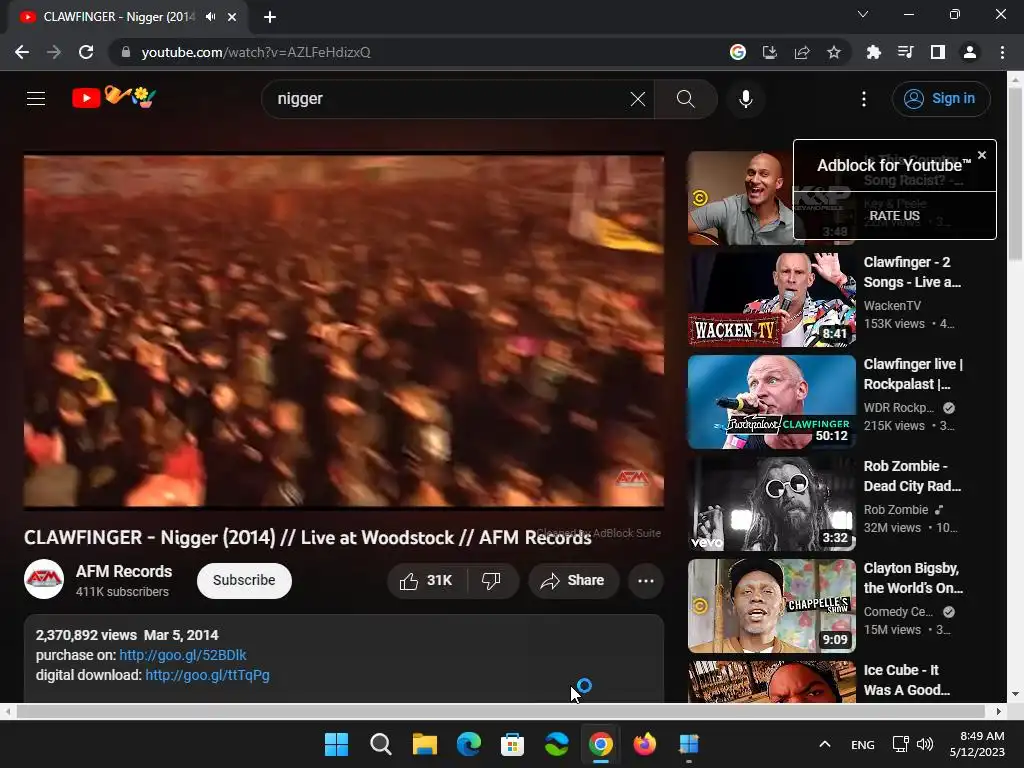Click the address bar URL

pos(256,52)
